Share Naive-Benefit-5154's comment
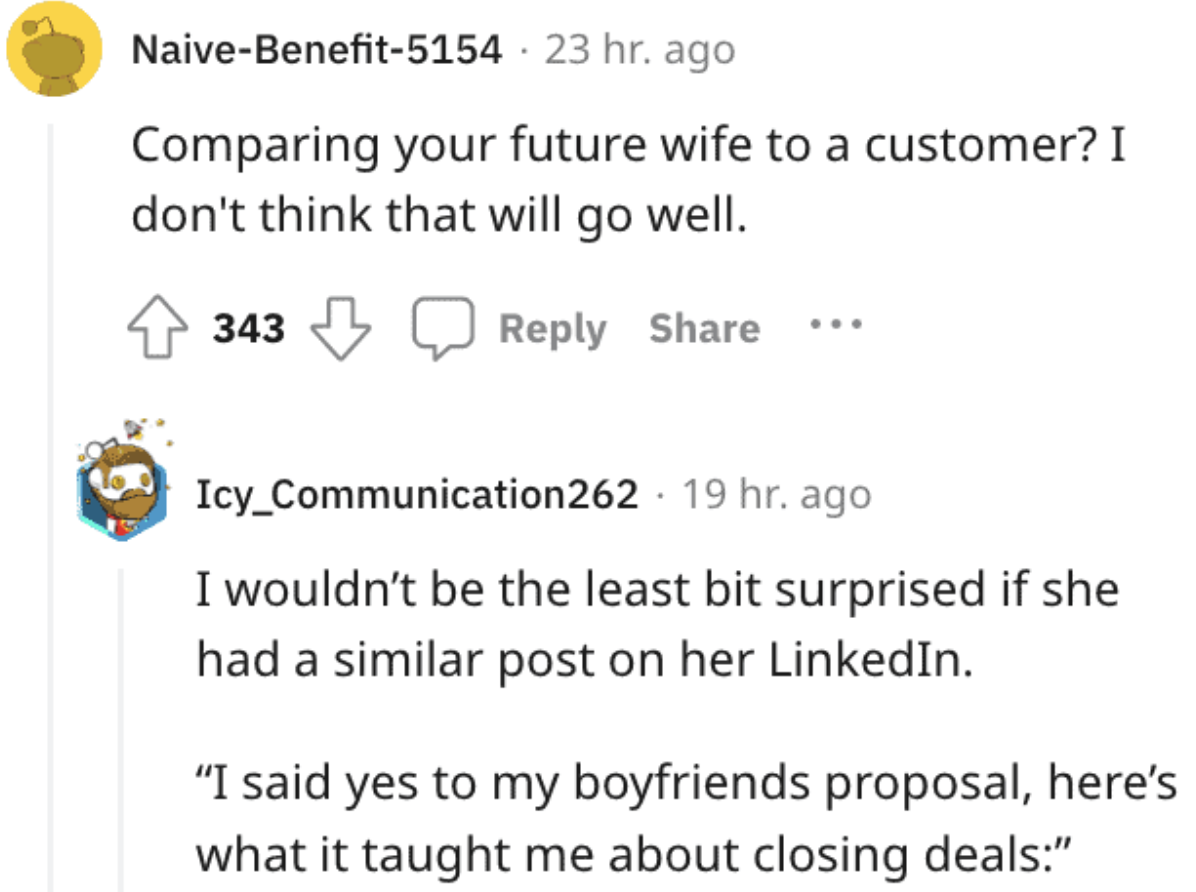1196x892 pixels. (x=704, y=329)
